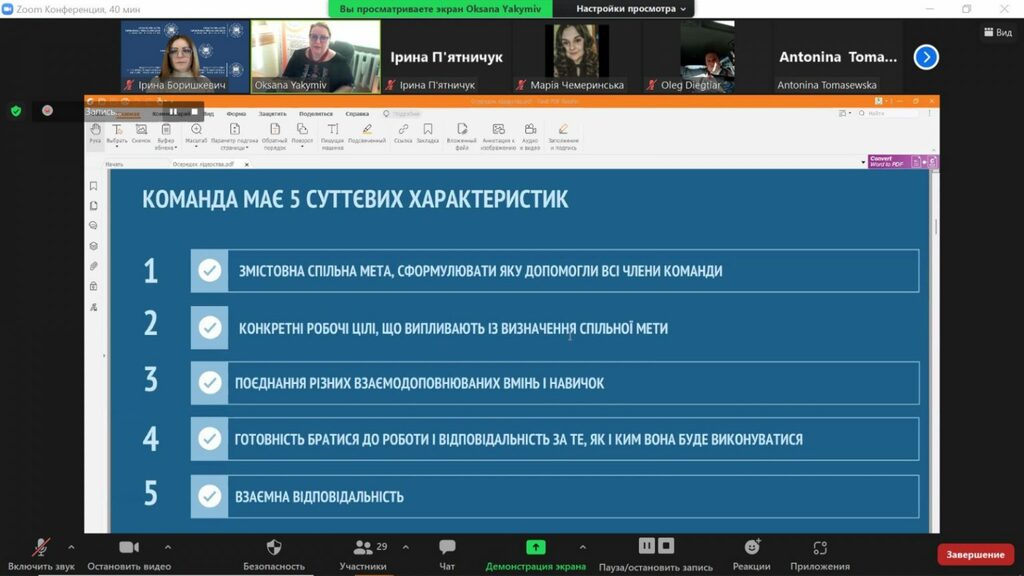Open the Форма menu in PDF reader
Screen dimensions: 1024x576
(236, 114)
